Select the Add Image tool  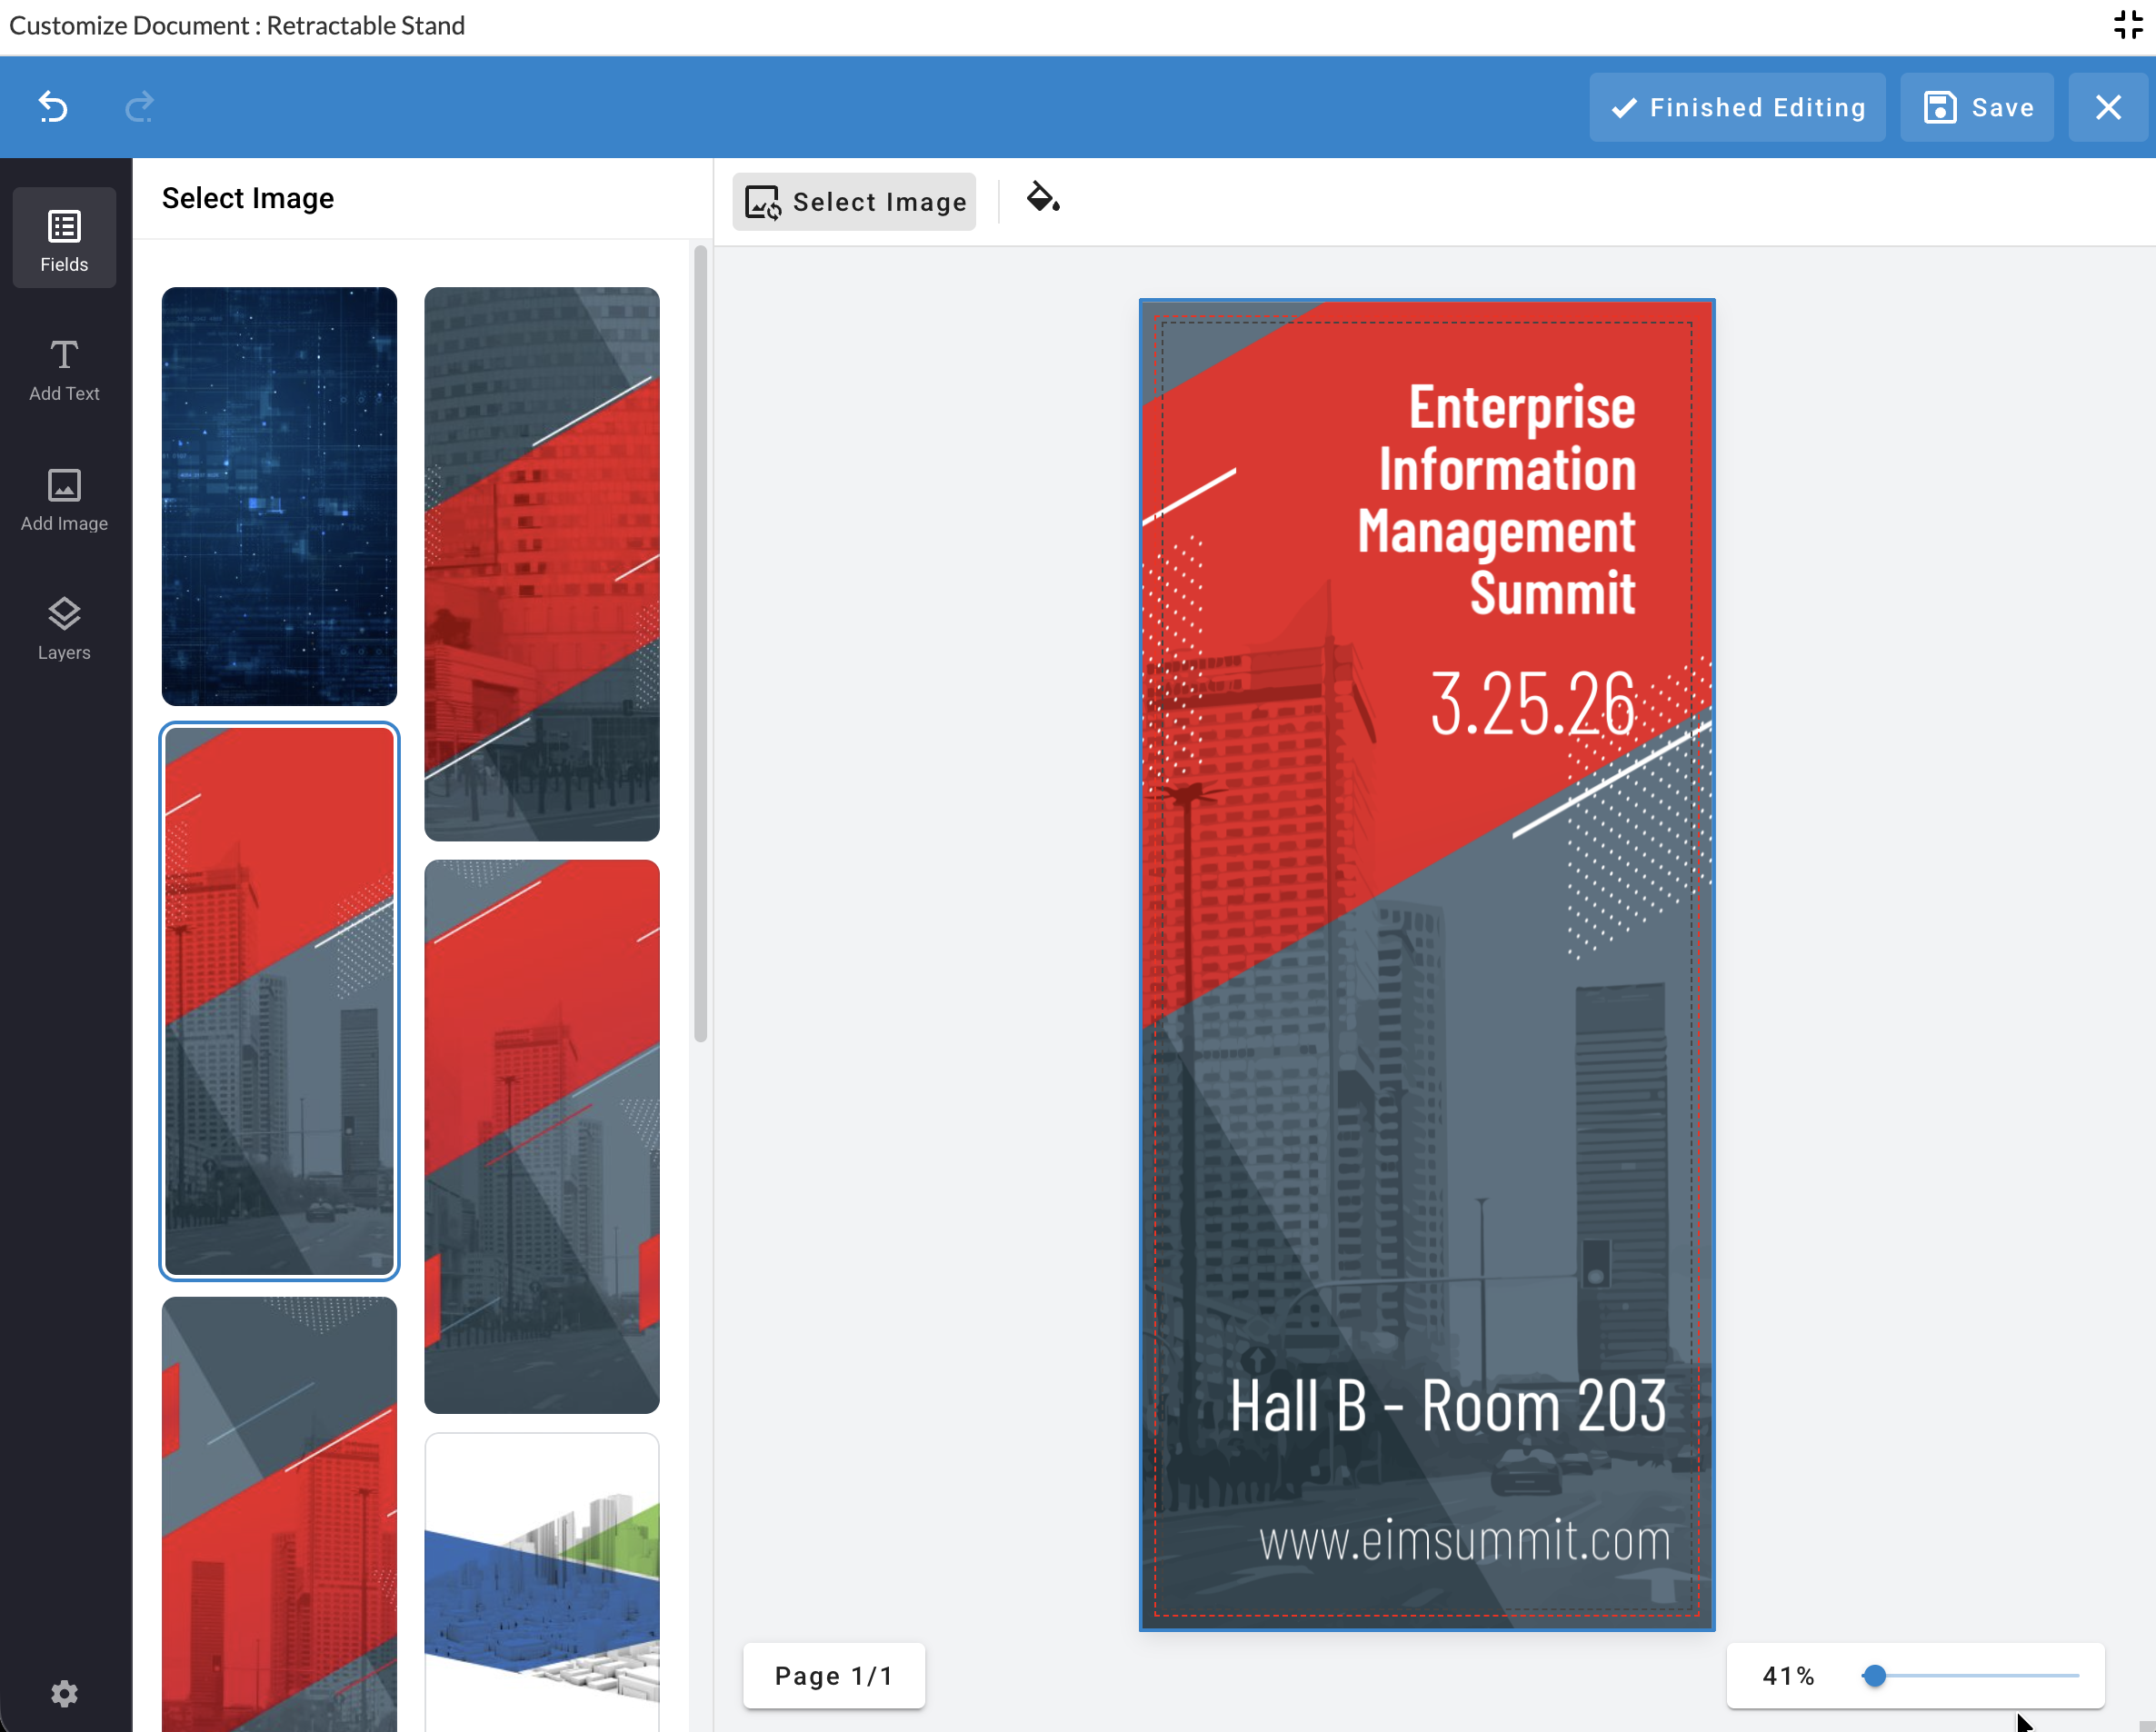[64, 499]
